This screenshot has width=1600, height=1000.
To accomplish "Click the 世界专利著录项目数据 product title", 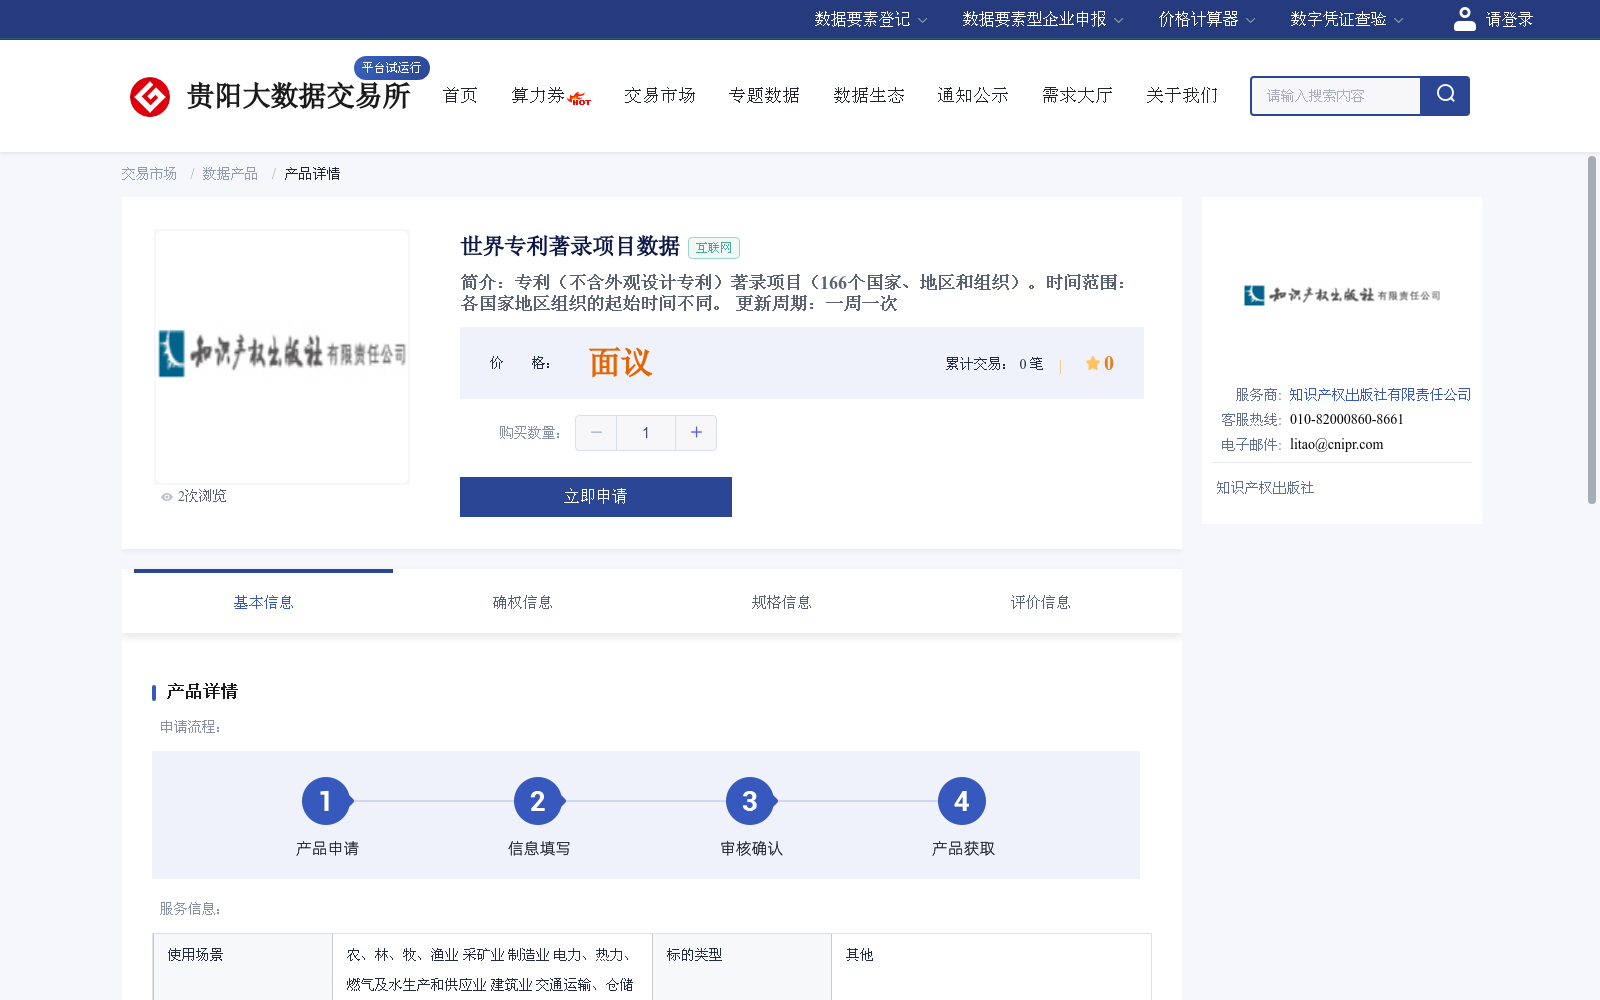I will [570, 246].
